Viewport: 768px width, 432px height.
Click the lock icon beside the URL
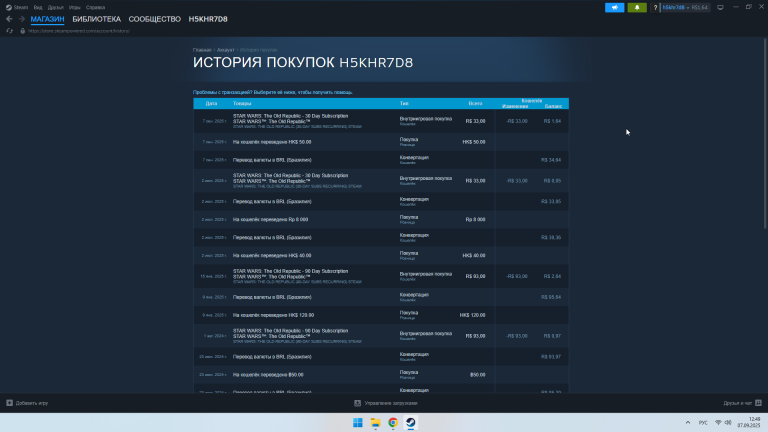click(x=23, y=31)
